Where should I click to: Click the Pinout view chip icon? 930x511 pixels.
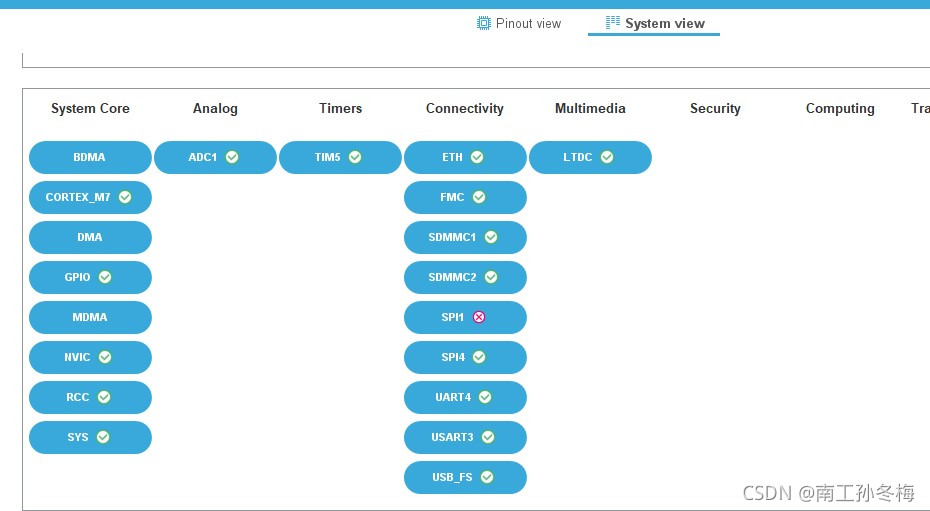[484, 23]
